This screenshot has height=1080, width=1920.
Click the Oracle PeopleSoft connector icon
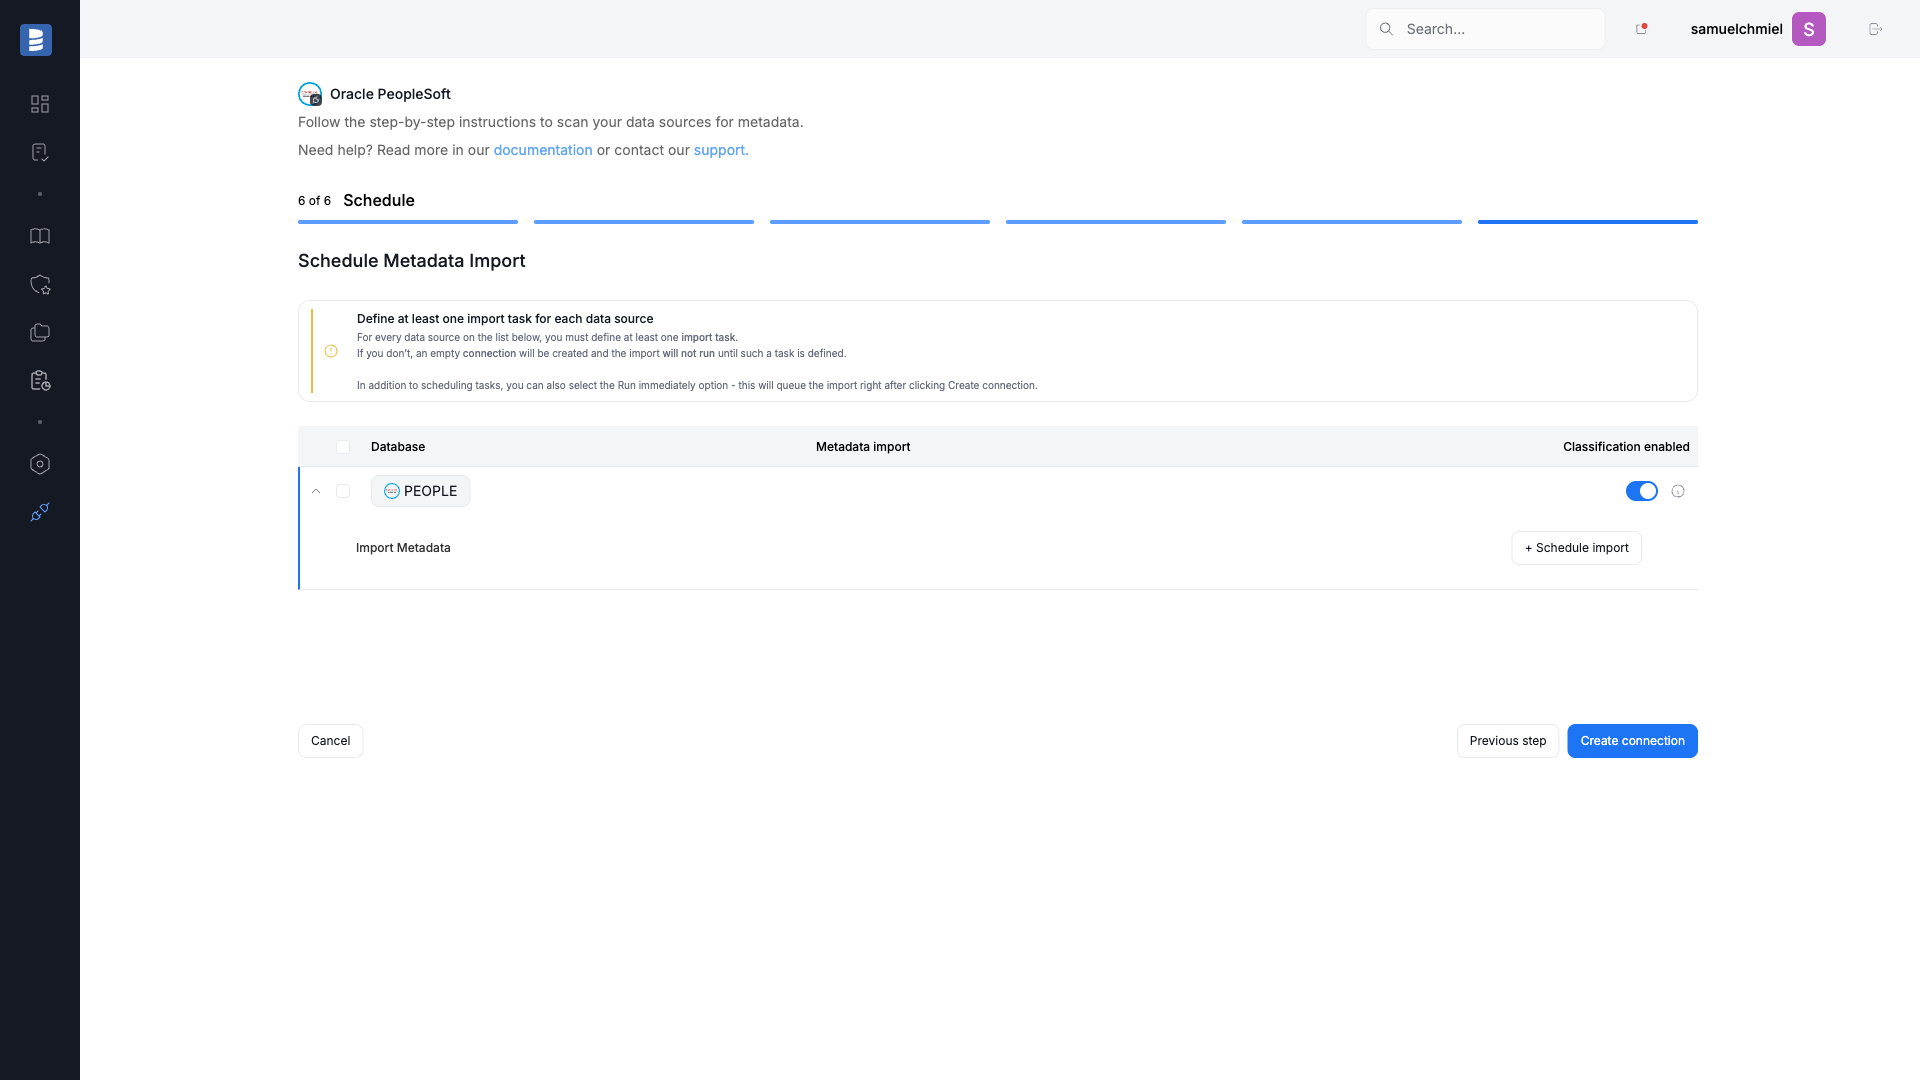[x=310, y=94]
